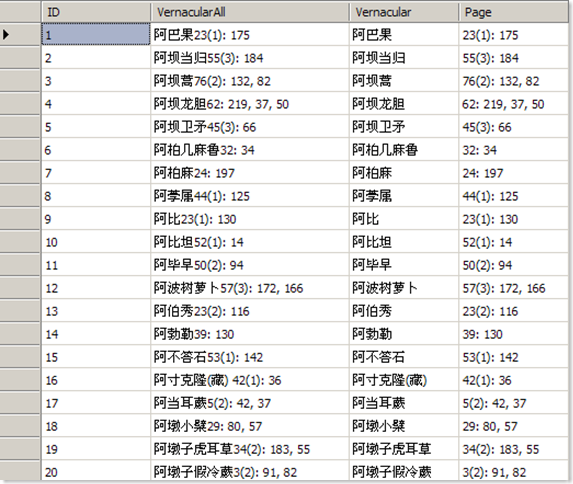
Task: Click Vernacular cell '阿坝龙胆'
Action: tap(404, 104)
